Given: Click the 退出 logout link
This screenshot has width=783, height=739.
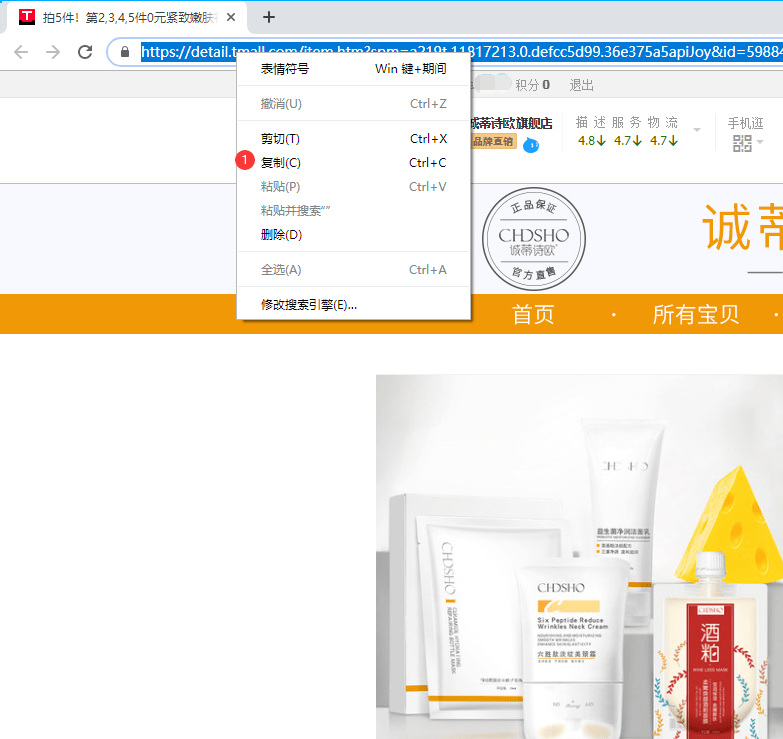Looking at the screenshot, I should point(581,85).
